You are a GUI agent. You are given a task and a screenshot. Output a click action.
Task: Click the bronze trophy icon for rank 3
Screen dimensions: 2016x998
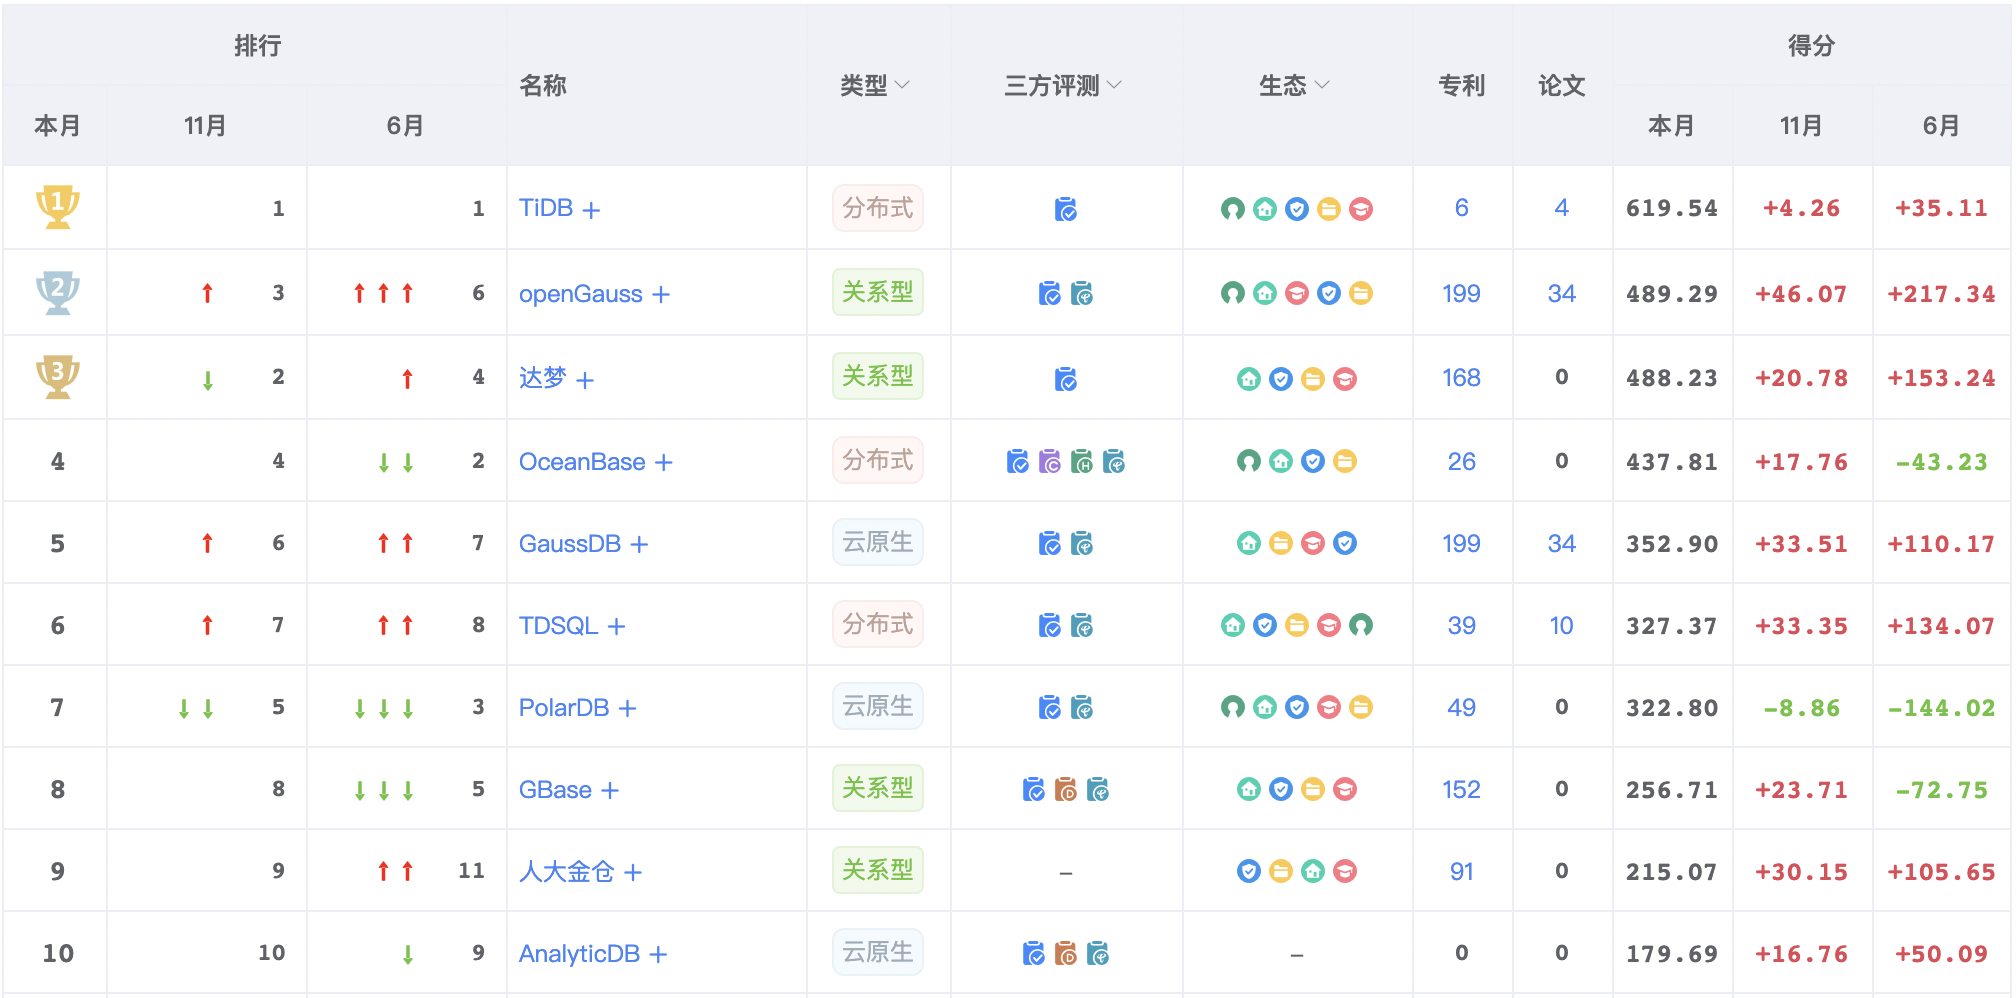pos(58,376)
